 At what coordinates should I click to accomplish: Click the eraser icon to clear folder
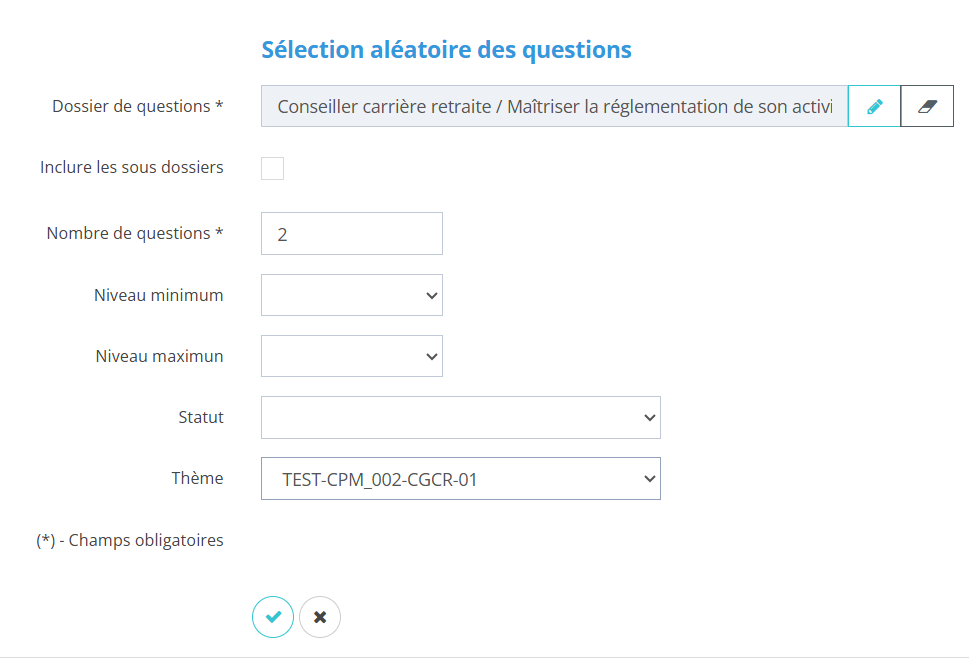tap(927, 106)
